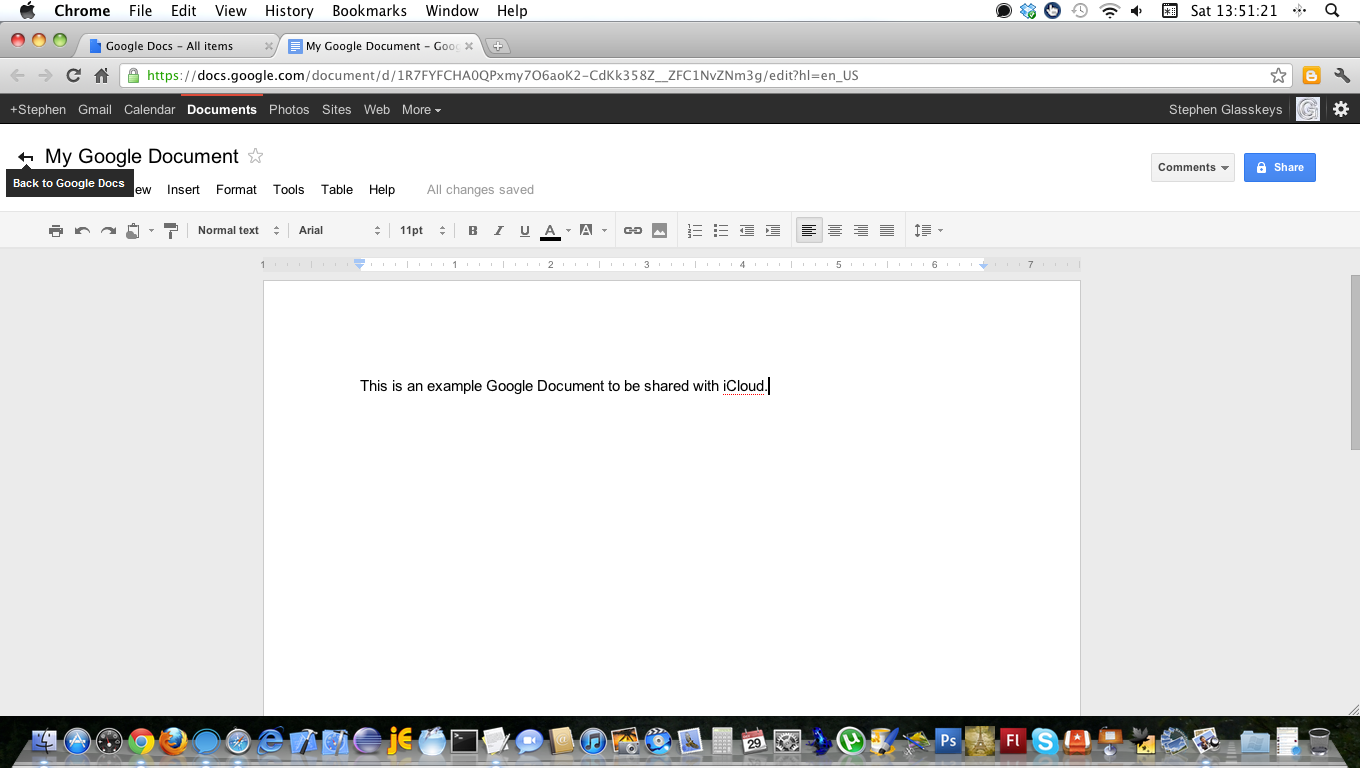Image resolution: width=1360 pixels, height=768 pixels.
Task: Click the Insert image icon
Action: (659, 231)
